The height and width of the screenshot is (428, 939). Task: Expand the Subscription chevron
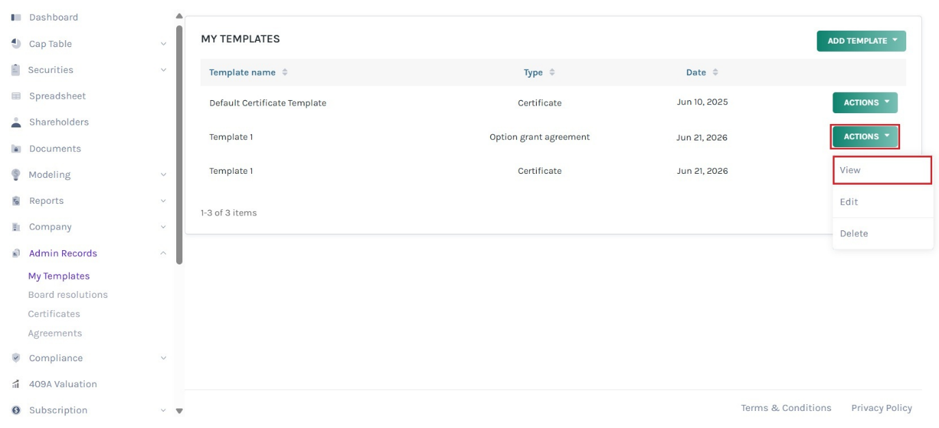(163, 410)
